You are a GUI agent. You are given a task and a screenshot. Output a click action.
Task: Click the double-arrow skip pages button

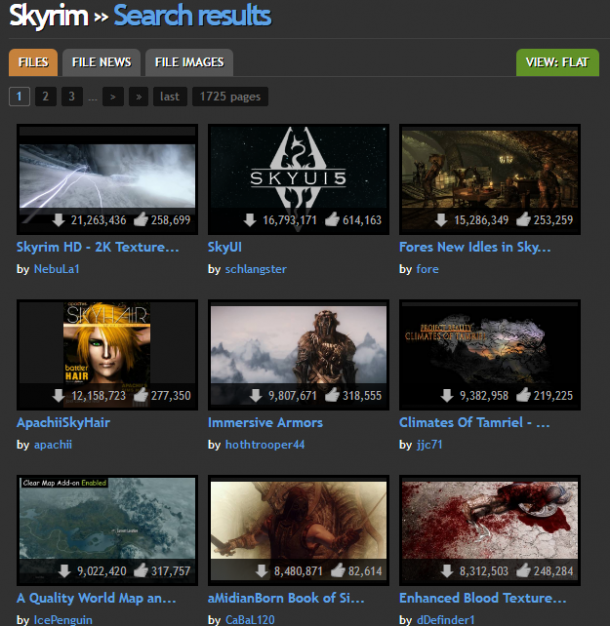139,96
